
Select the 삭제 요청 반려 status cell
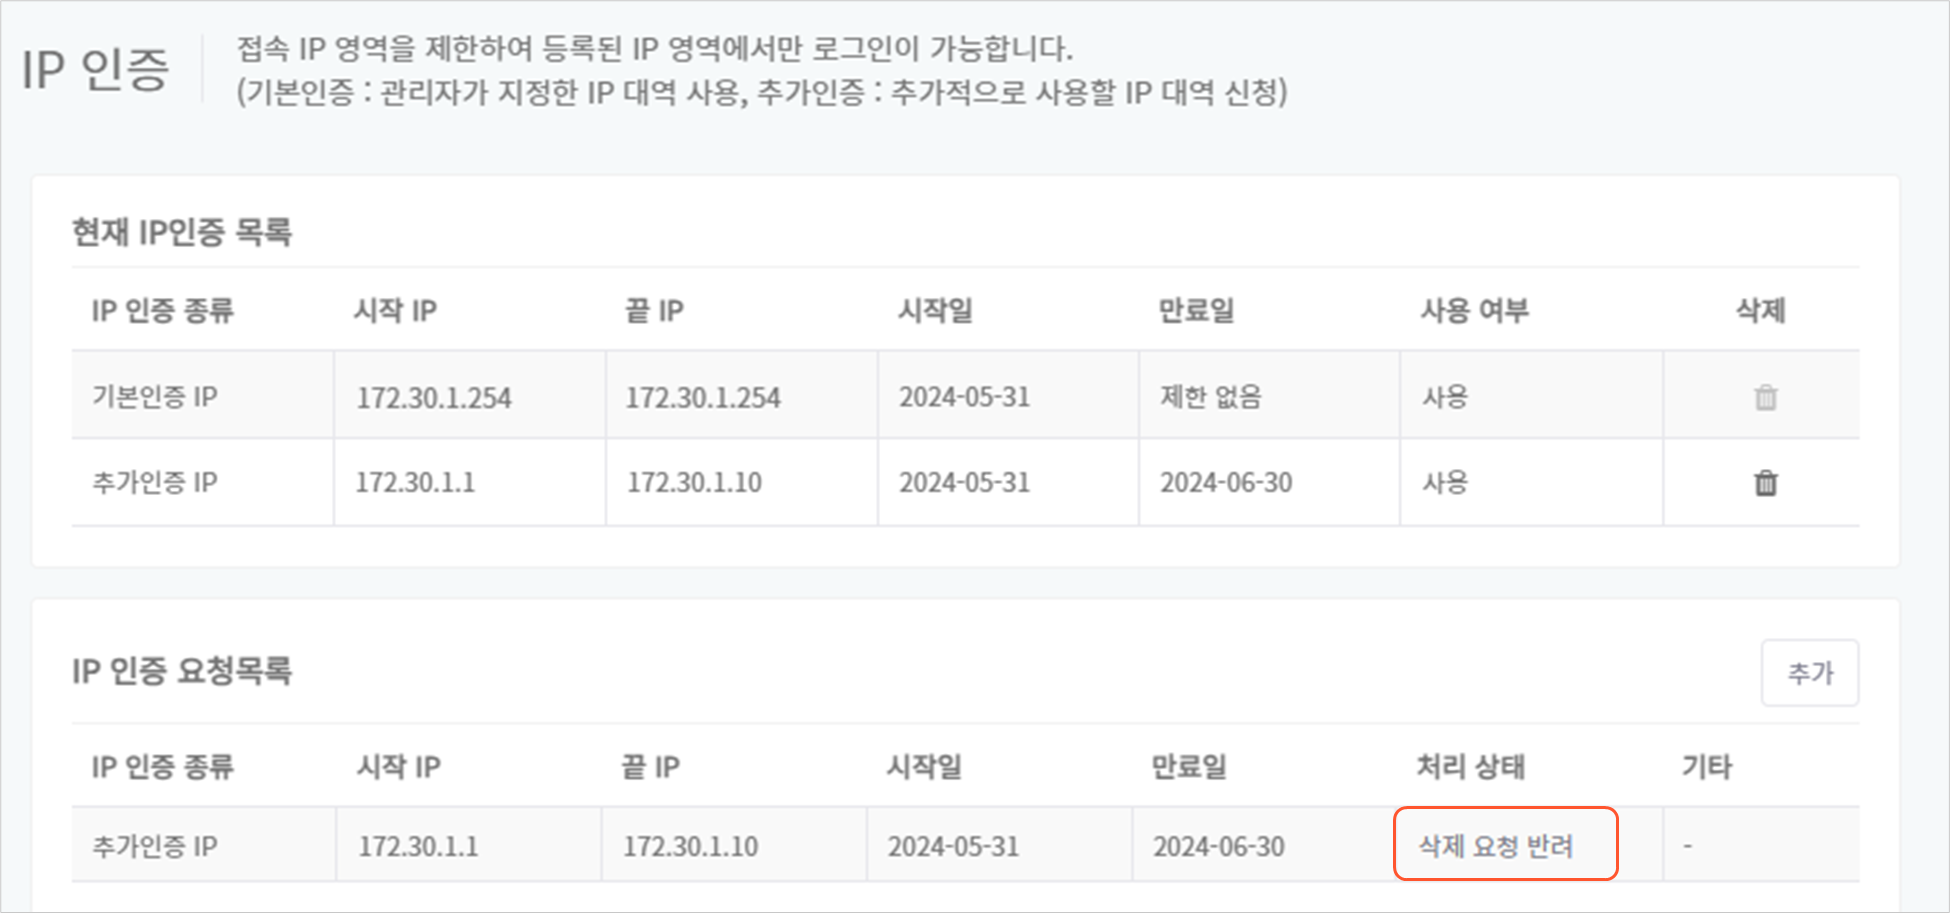coord(1496,846)
